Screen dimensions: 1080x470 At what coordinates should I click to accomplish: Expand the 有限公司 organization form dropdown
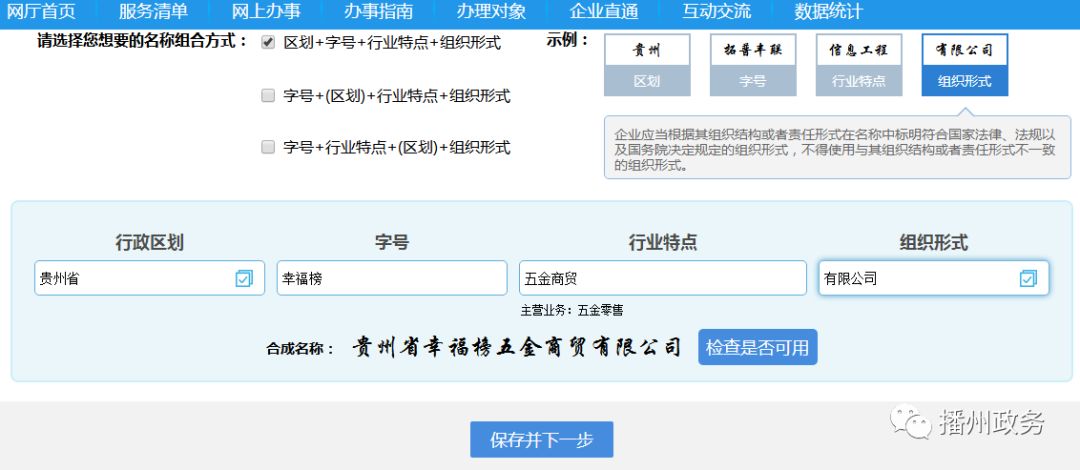point(915,279)
